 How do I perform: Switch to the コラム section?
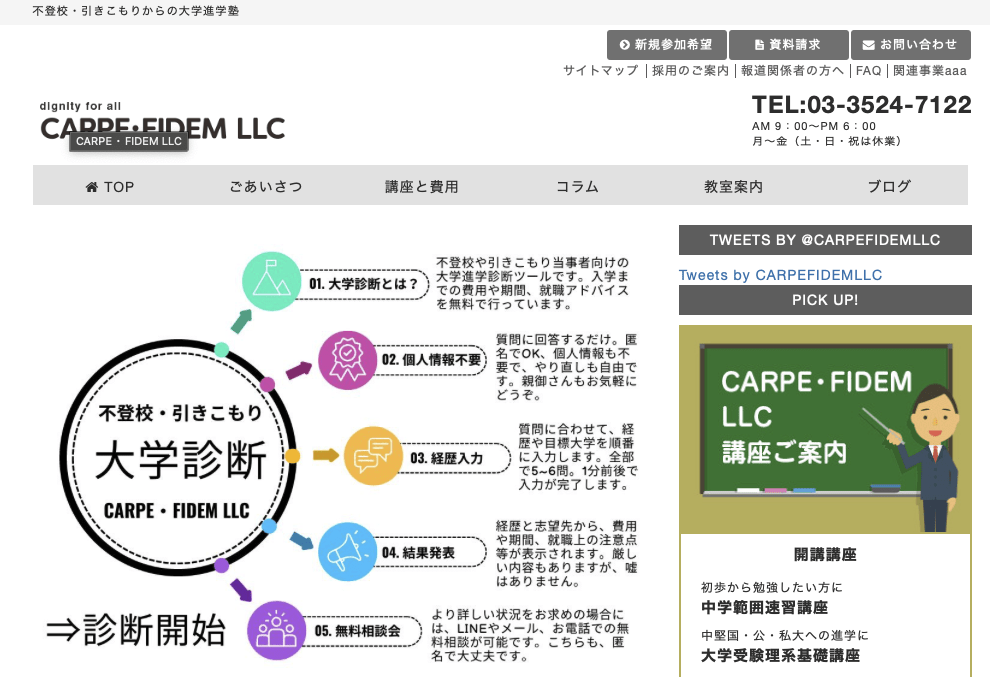[x=577, y=186]
